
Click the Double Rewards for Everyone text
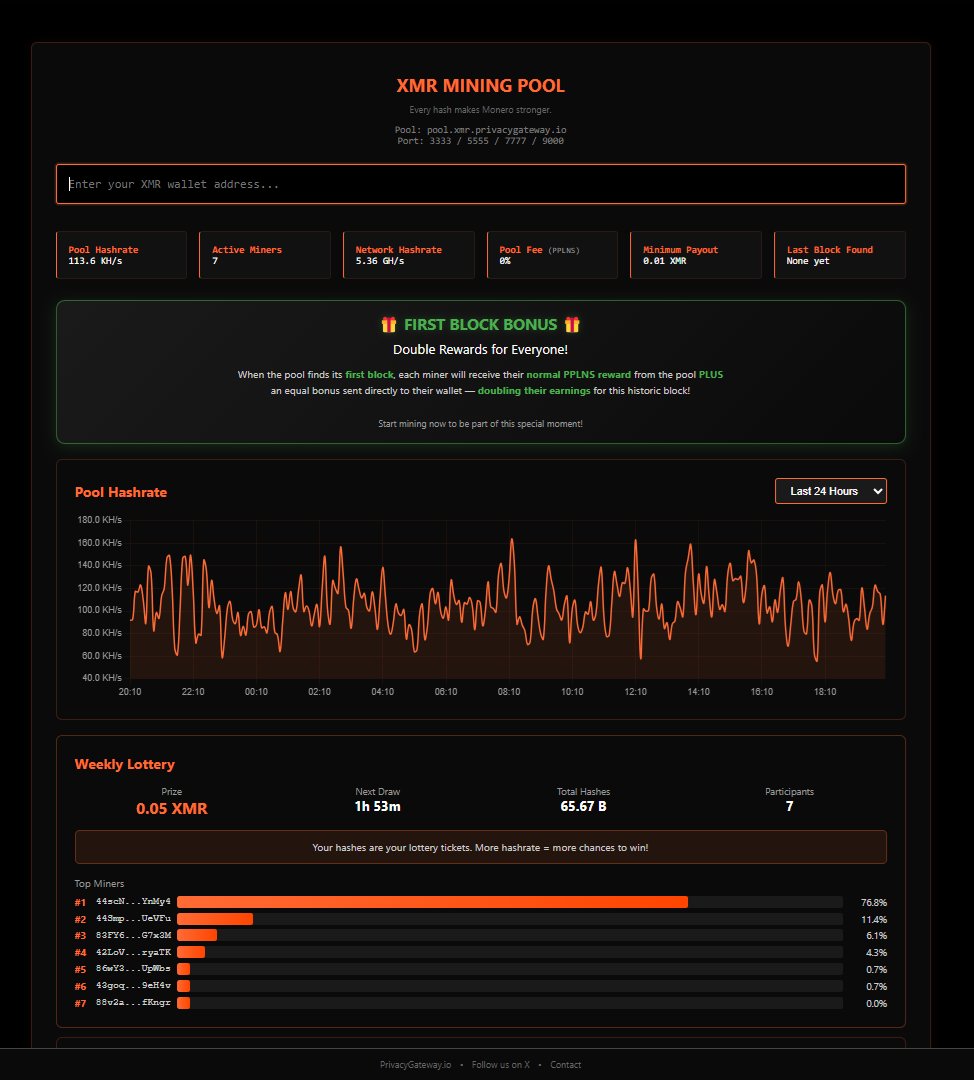[481, 349]
